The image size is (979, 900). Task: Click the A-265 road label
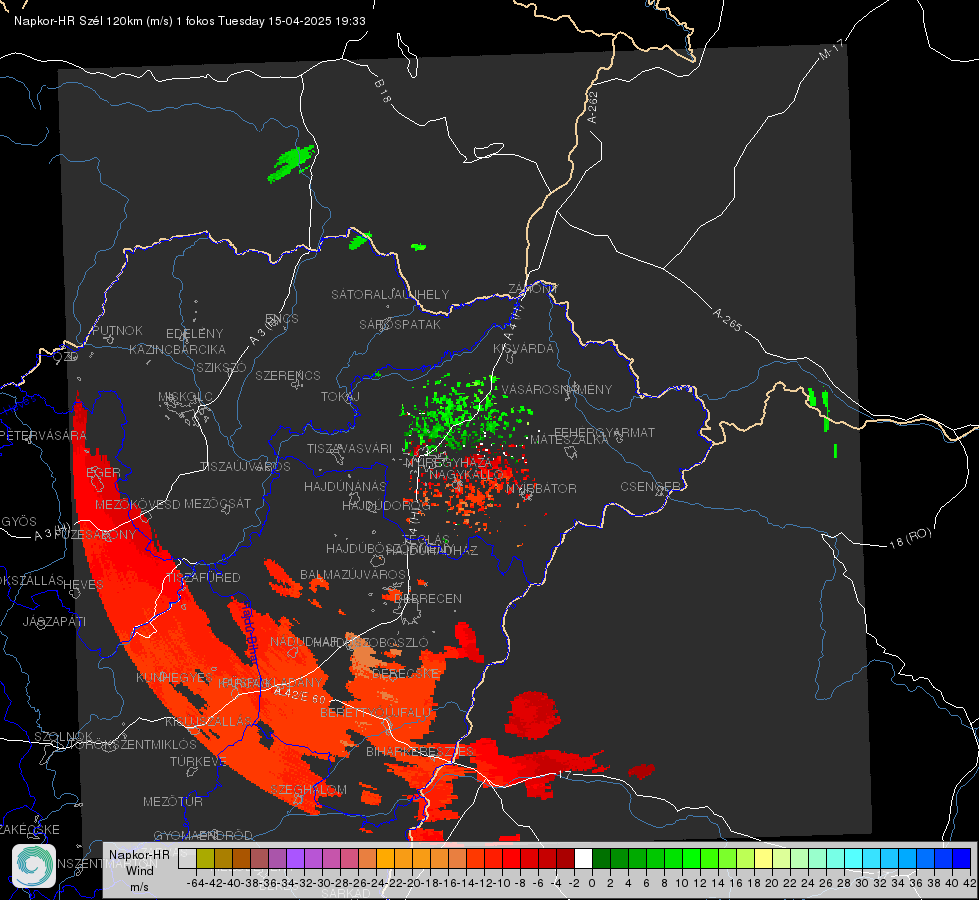tap(727, 319)
